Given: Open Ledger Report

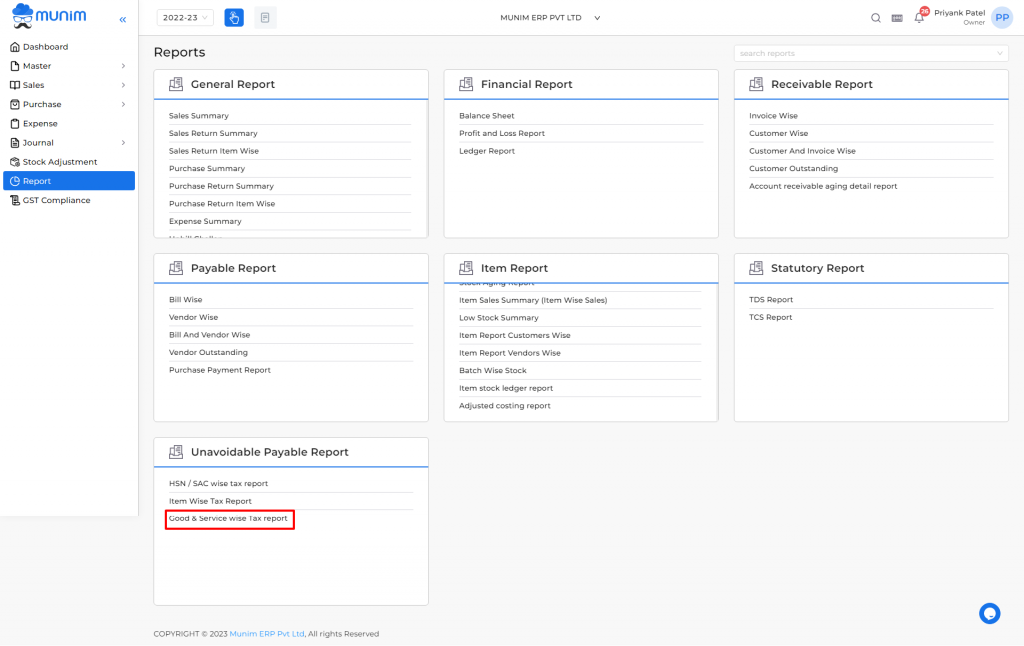Looking at the screenshot, I should [x=487, y=151].
